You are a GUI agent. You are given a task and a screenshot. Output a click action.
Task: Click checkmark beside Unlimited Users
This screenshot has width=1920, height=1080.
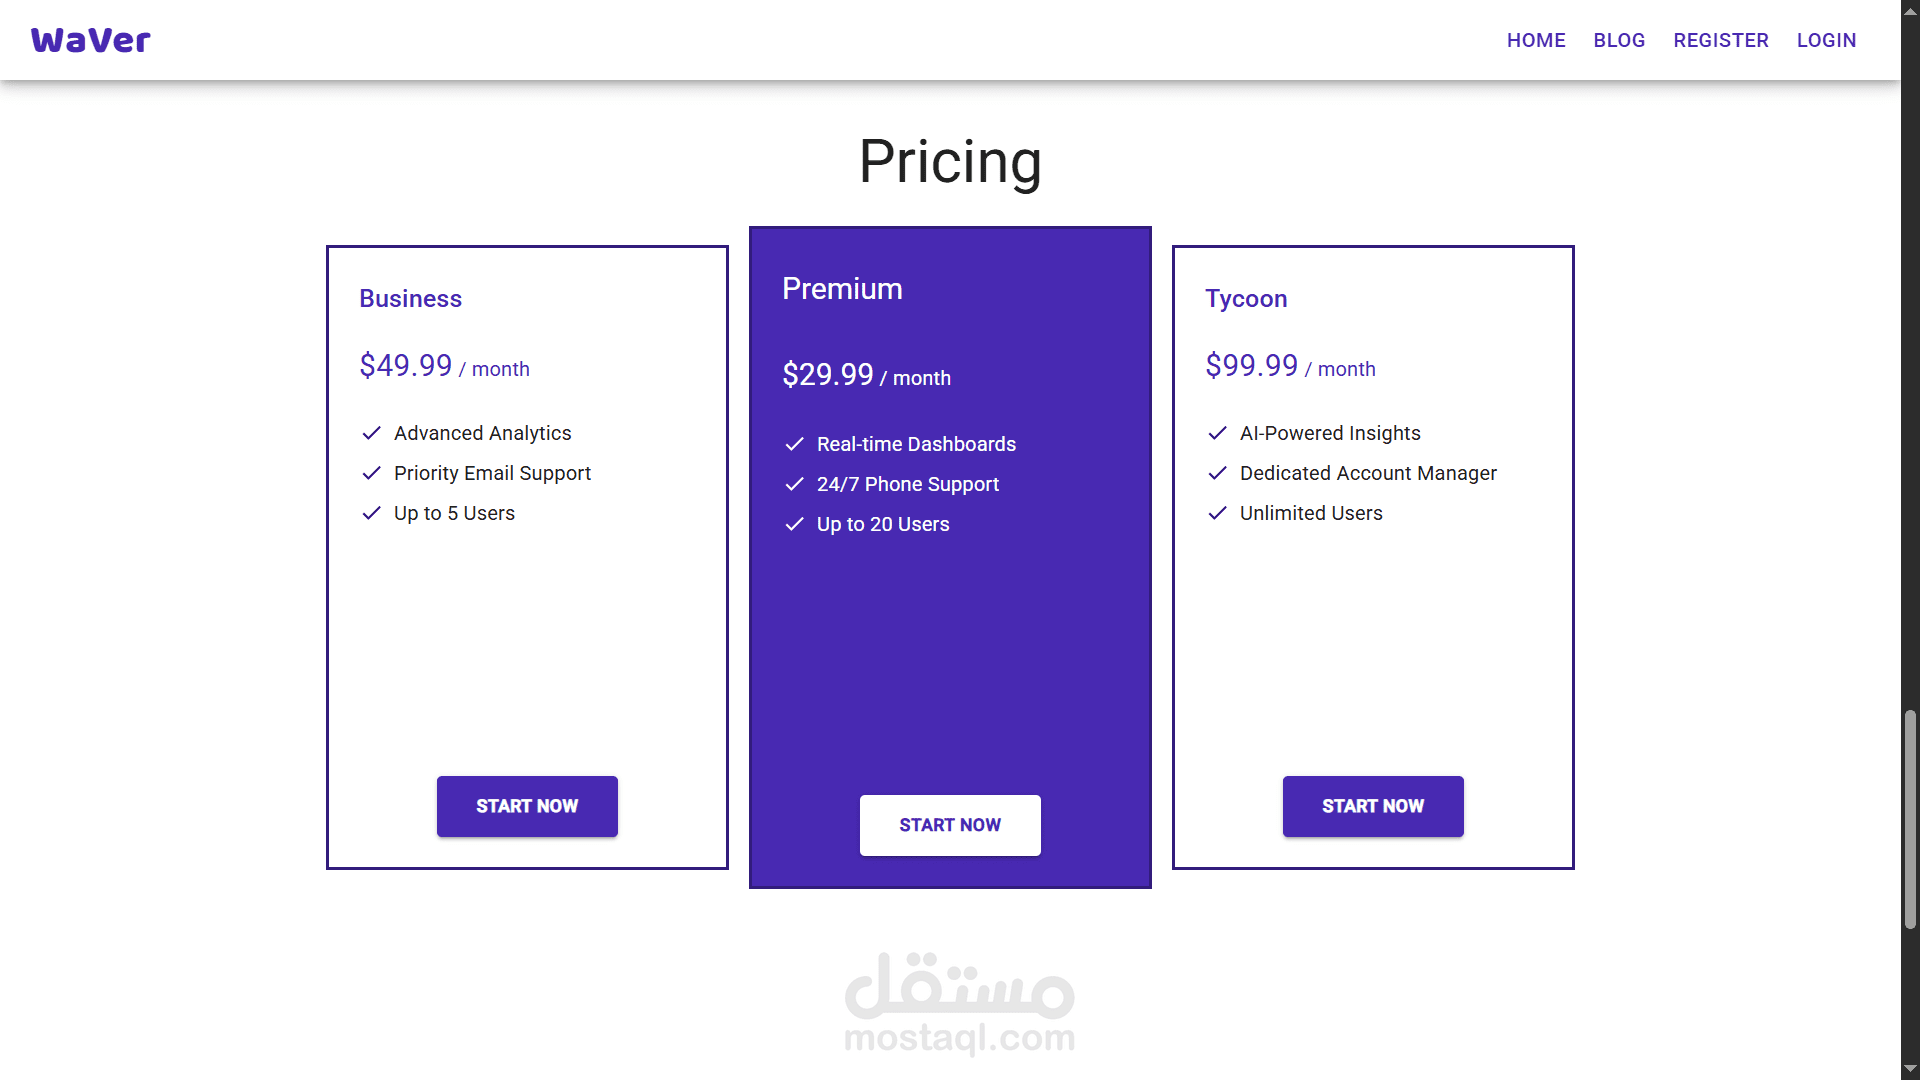pos(1217,513)
